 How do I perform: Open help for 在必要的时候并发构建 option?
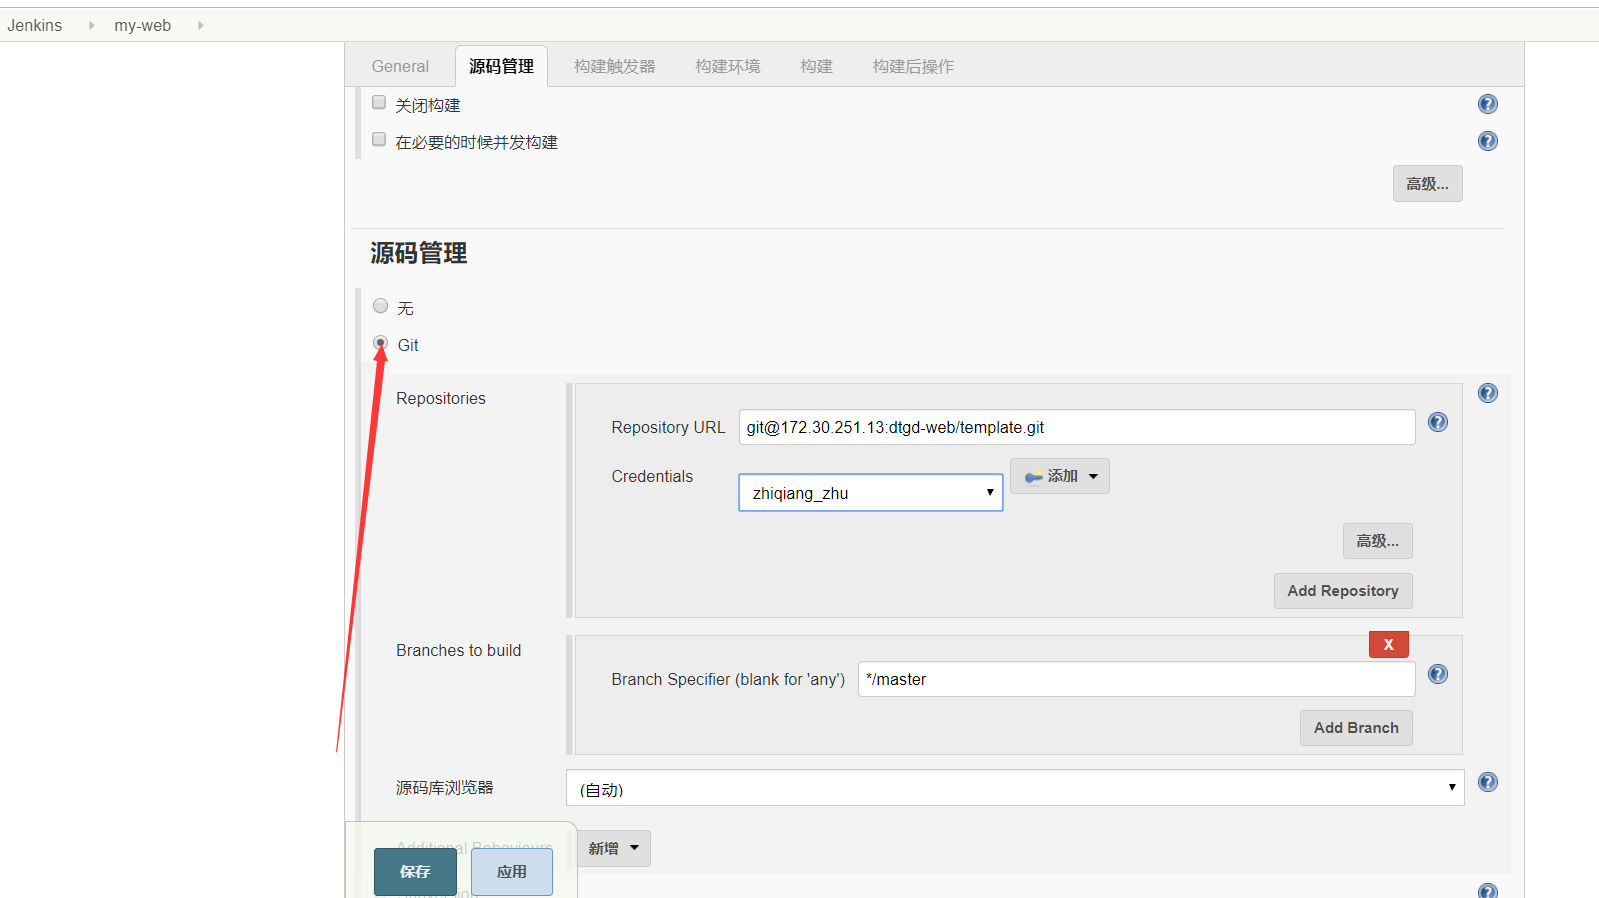tap(1488, 141)
